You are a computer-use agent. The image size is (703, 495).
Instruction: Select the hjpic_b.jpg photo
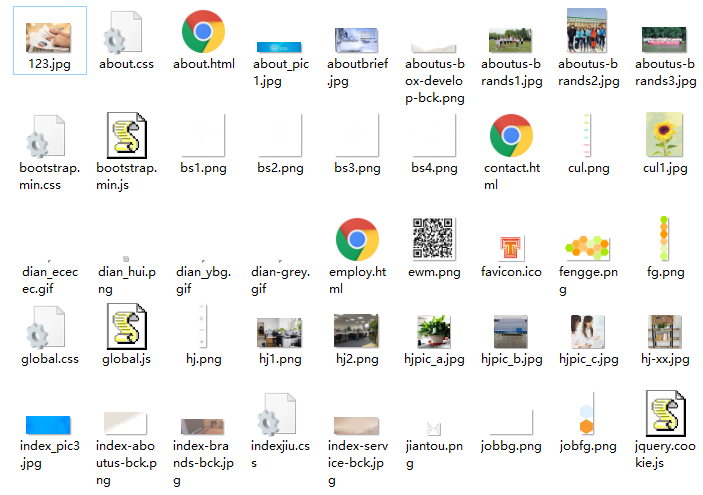(x=511, y=332)
